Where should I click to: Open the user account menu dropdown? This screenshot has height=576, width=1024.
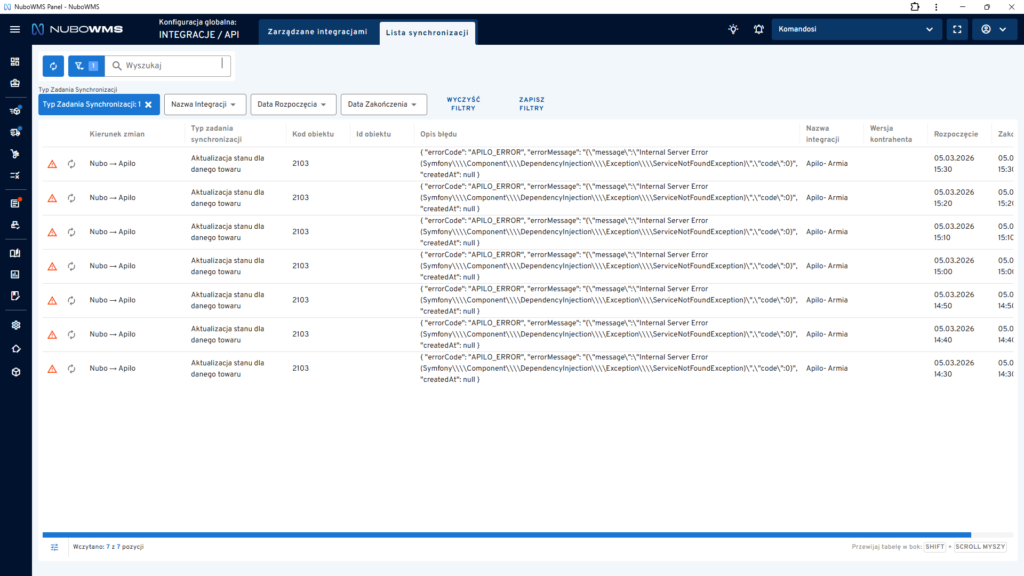click(x=994, y=30)
